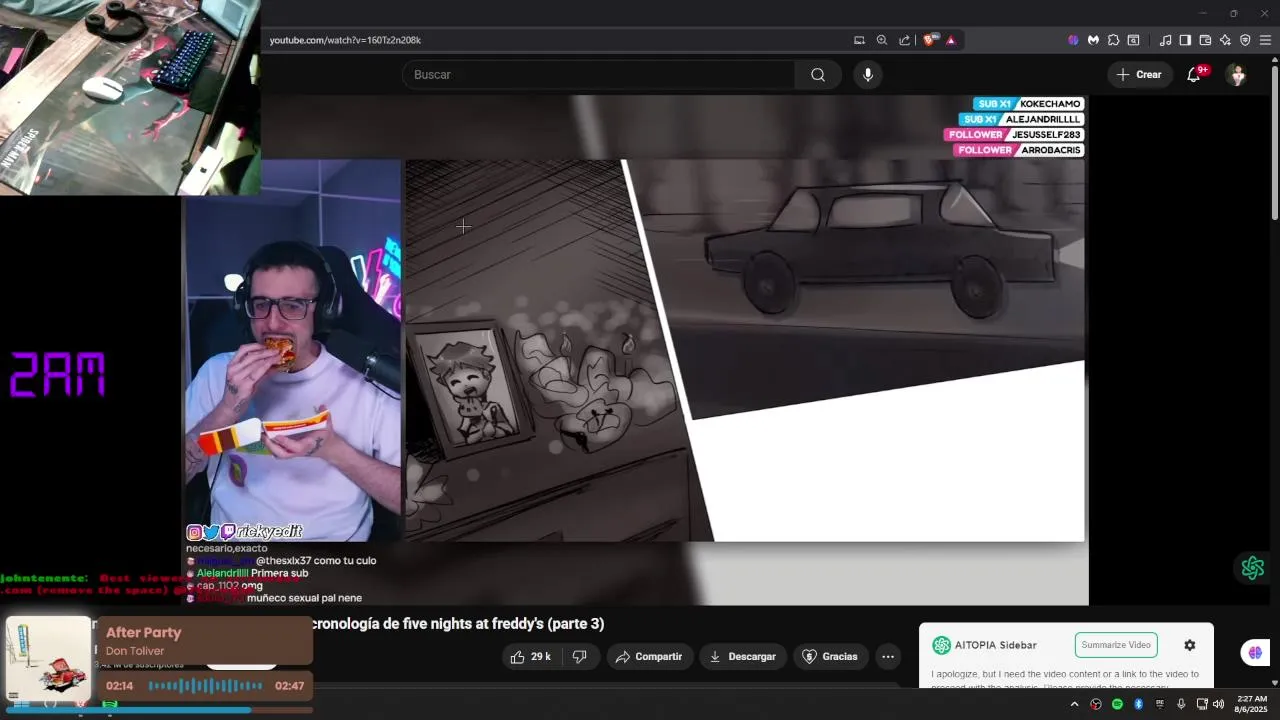Image resolution: width=1280 pixels, height=720 pixels.
Task: Click the Gracias thanks button
Action: (831, 657)
